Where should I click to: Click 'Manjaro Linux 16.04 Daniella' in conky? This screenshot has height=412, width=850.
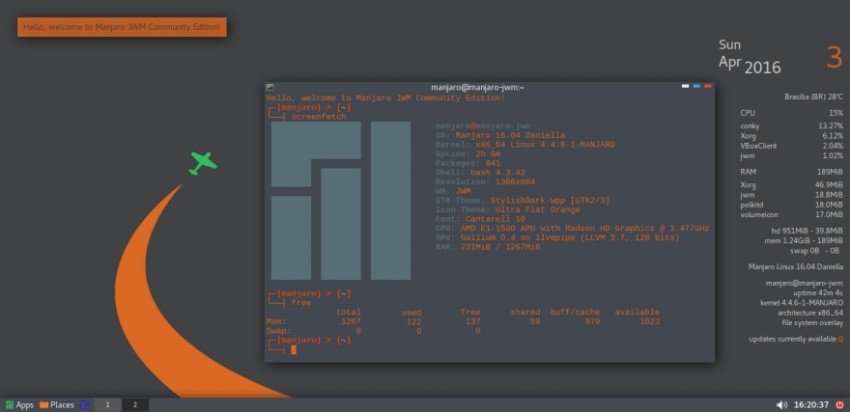[795, 267]
